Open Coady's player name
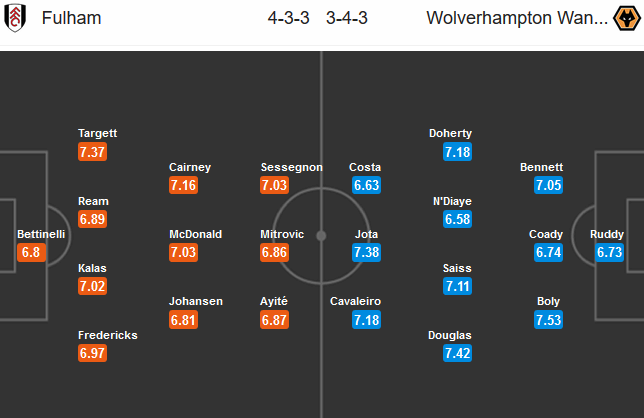The image size is (644, 418). [546, 234]
